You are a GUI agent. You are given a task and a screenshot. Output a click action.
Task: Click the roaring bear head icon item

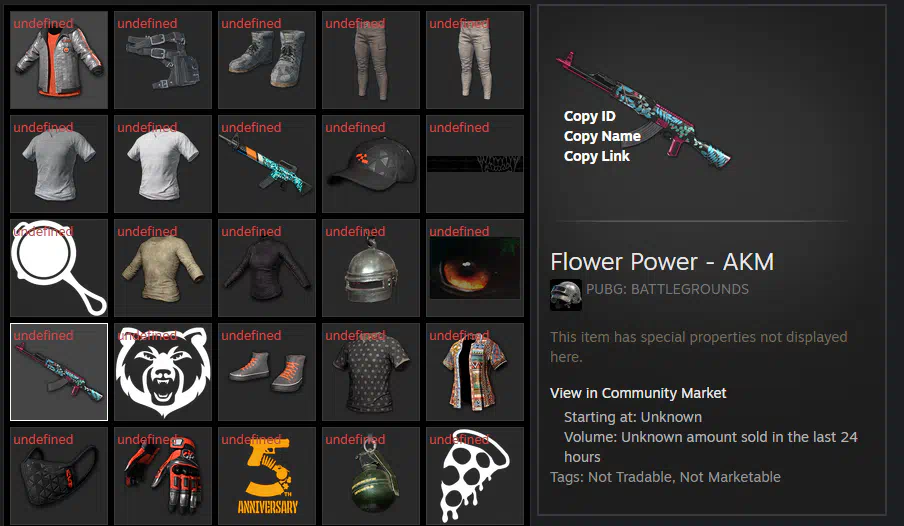click(163, 372)
